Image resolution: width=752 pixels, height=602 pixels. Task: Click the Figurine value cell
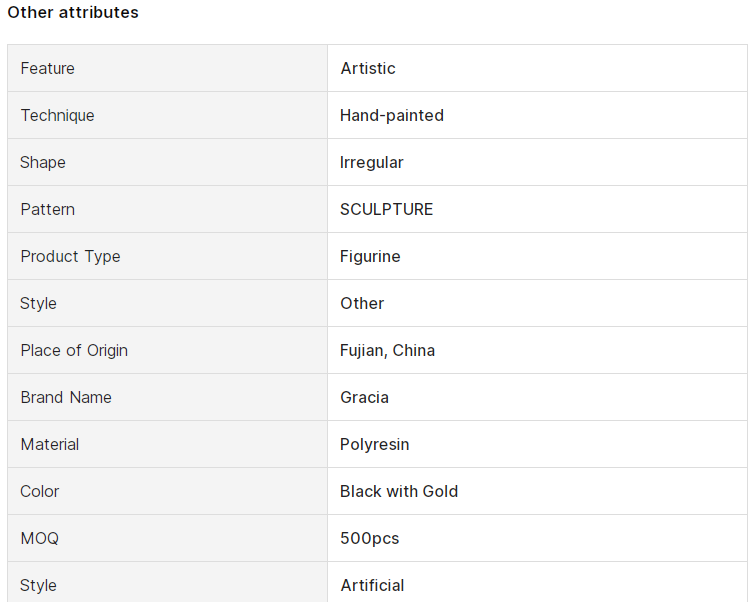click(537, 256)
